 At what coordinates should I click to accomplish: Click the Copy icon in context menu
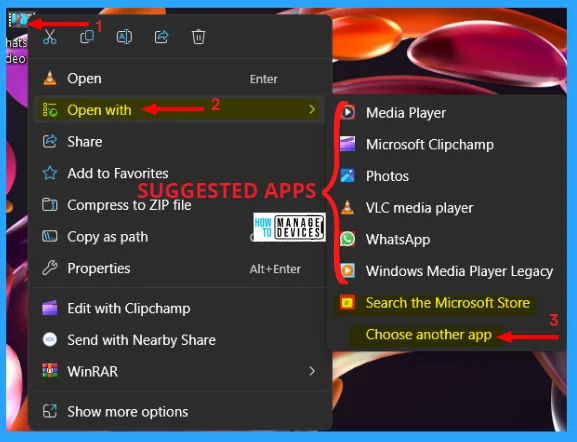tap(87, 36)
